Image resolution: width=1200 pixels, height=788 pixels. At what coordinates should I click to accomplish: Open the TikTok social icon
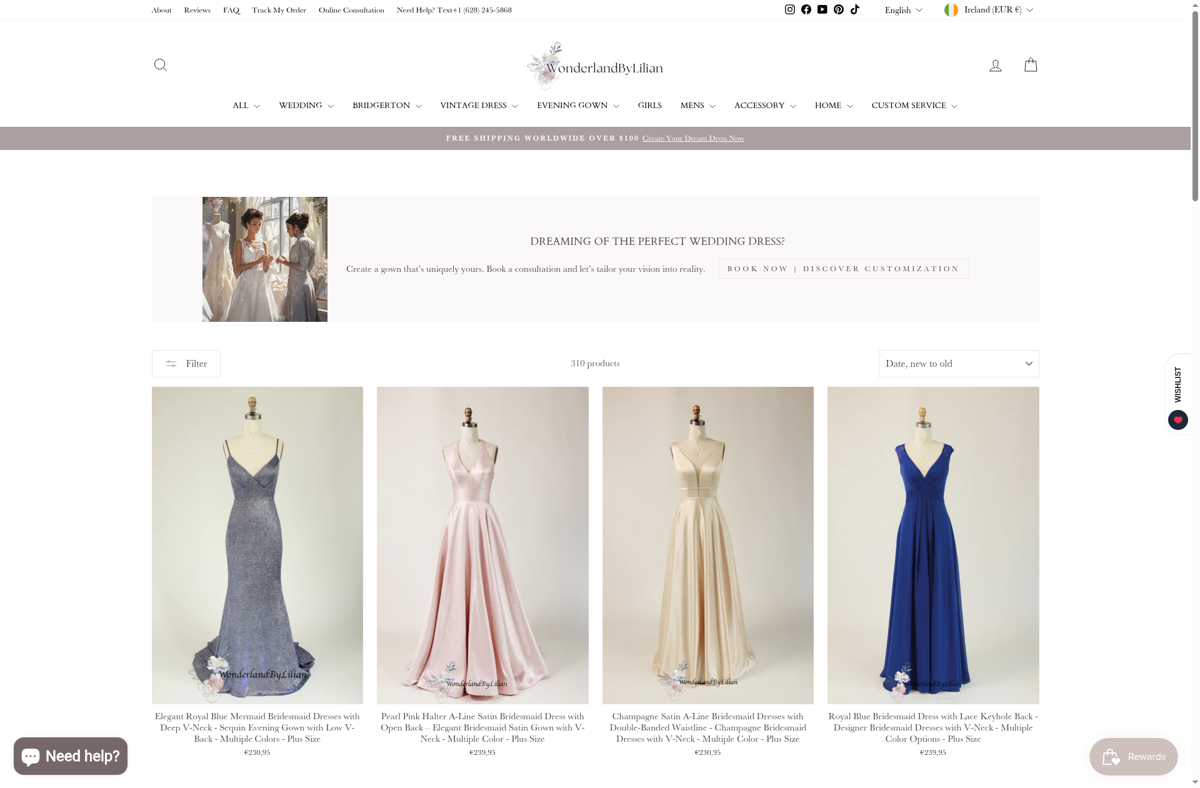point(855,9)
